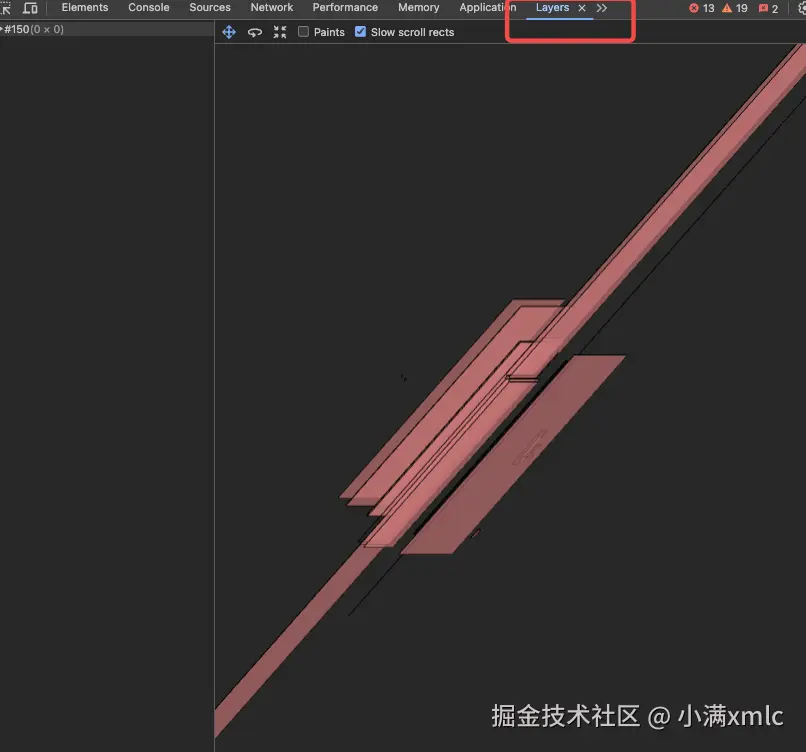Select the Layers tab
The width and height of the screenshot is (806, 752).
(x=552, y=8)
